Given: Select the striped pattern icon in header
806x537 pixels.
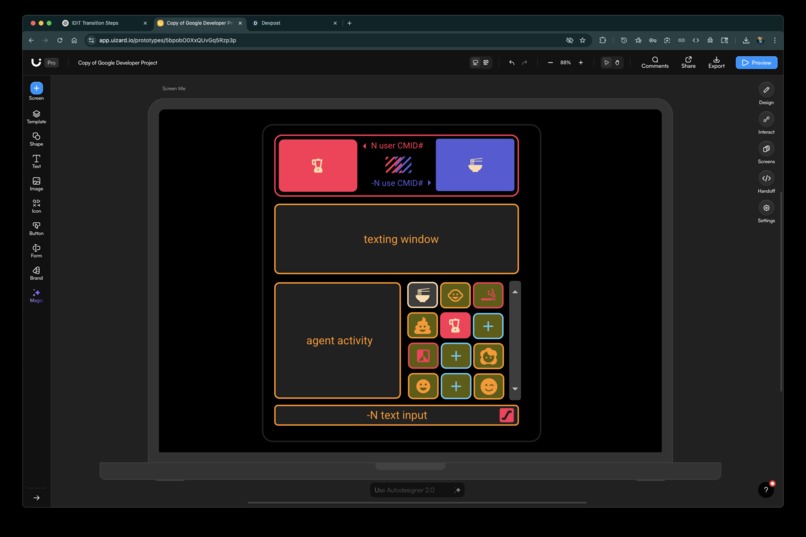Looking at the screenshot, I should (398, 164).
